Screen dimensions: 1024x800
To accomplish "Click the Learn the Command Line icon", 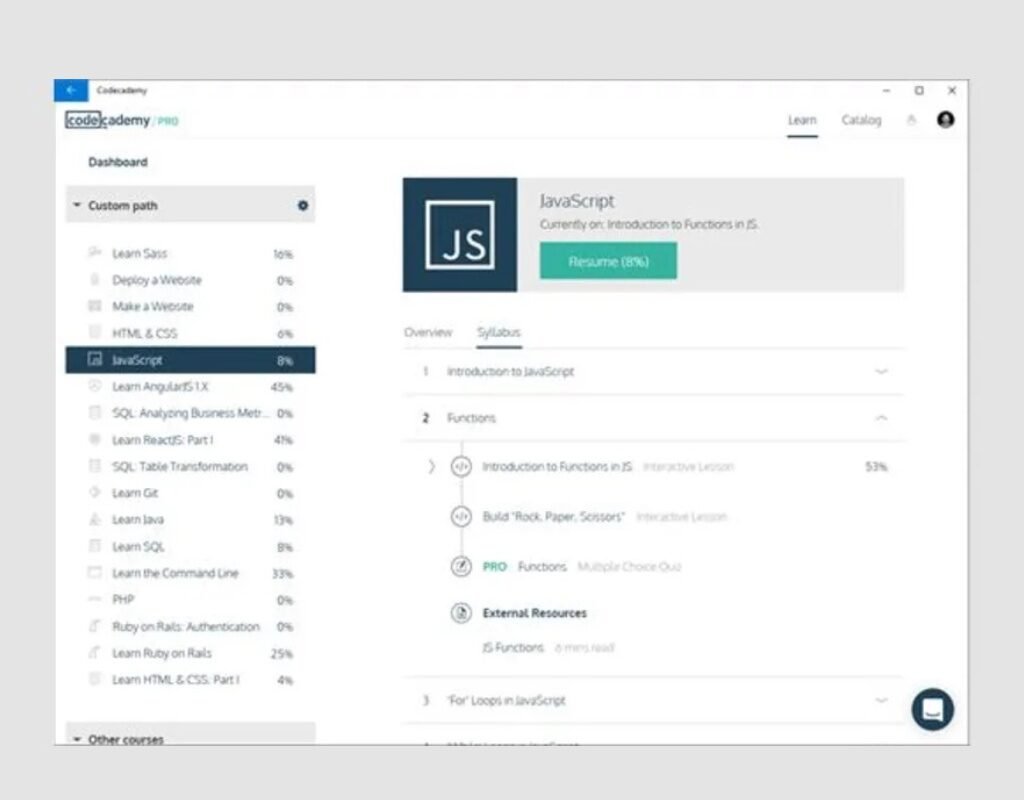I will pos(95,573).
